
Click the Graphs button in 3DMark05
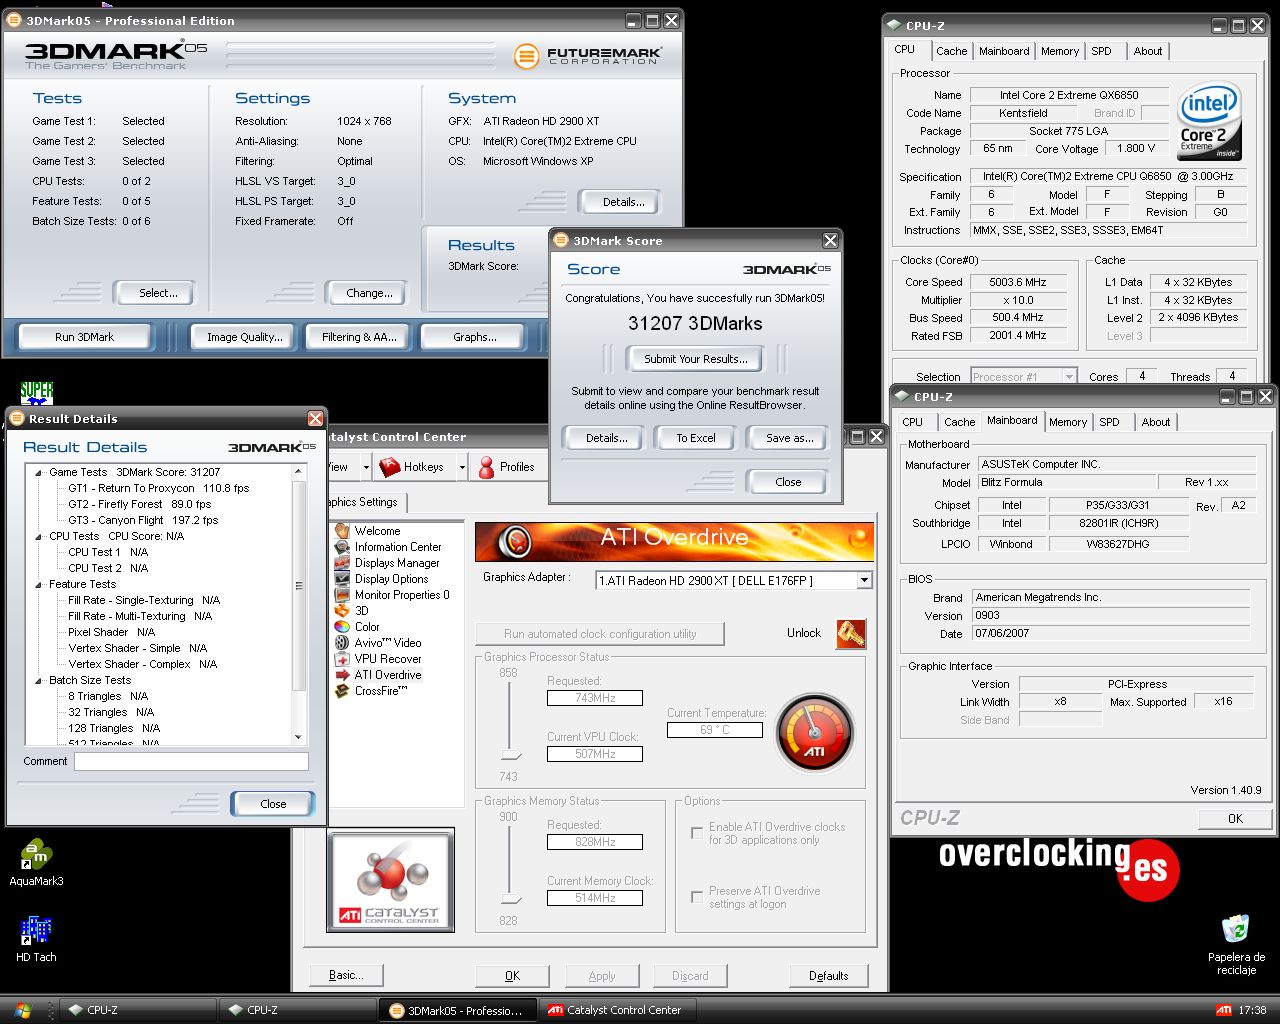point(474,337)
